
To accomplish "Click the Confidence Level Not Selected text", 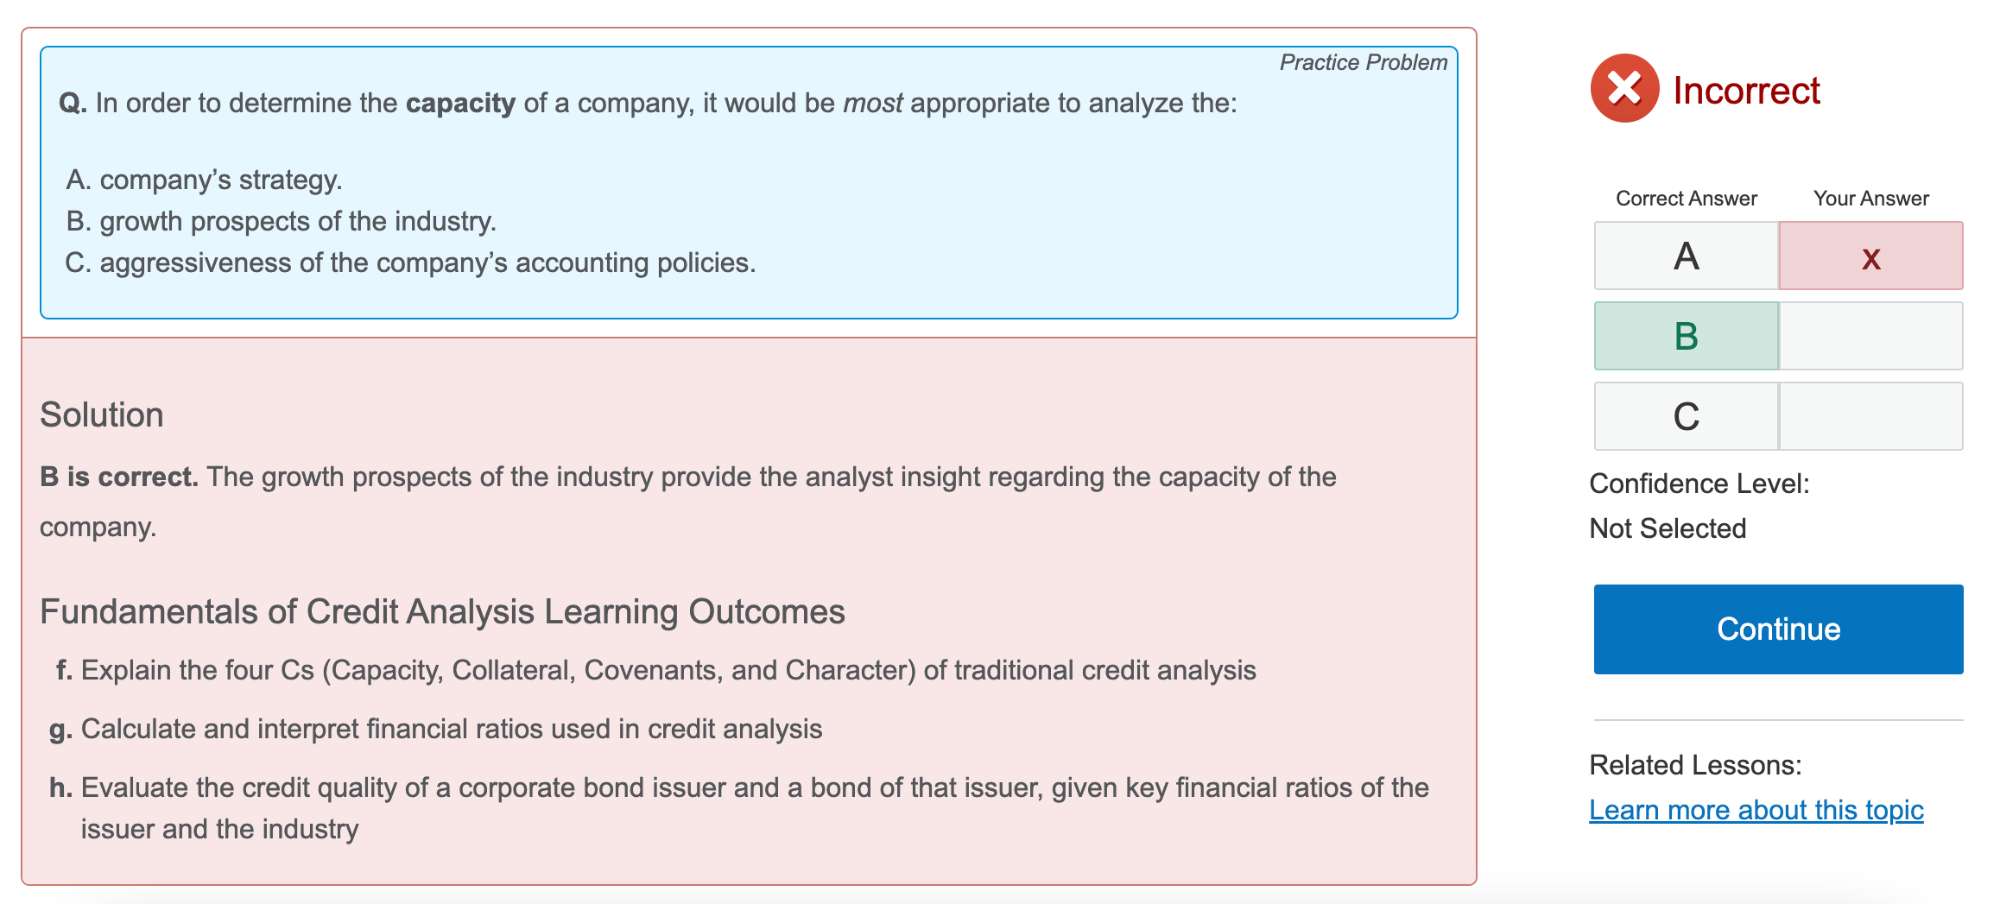I will [x=1667, y=528].
